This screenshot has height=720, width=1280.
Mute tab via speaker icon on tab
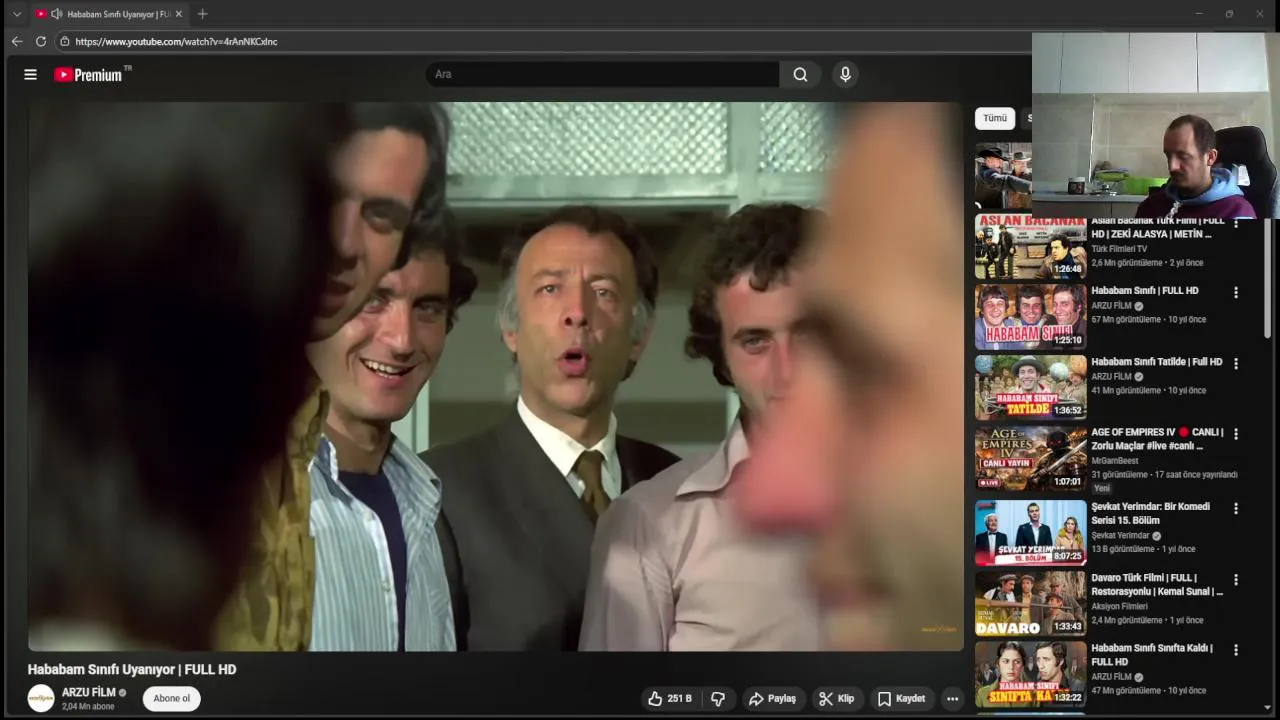coord(57,14)
